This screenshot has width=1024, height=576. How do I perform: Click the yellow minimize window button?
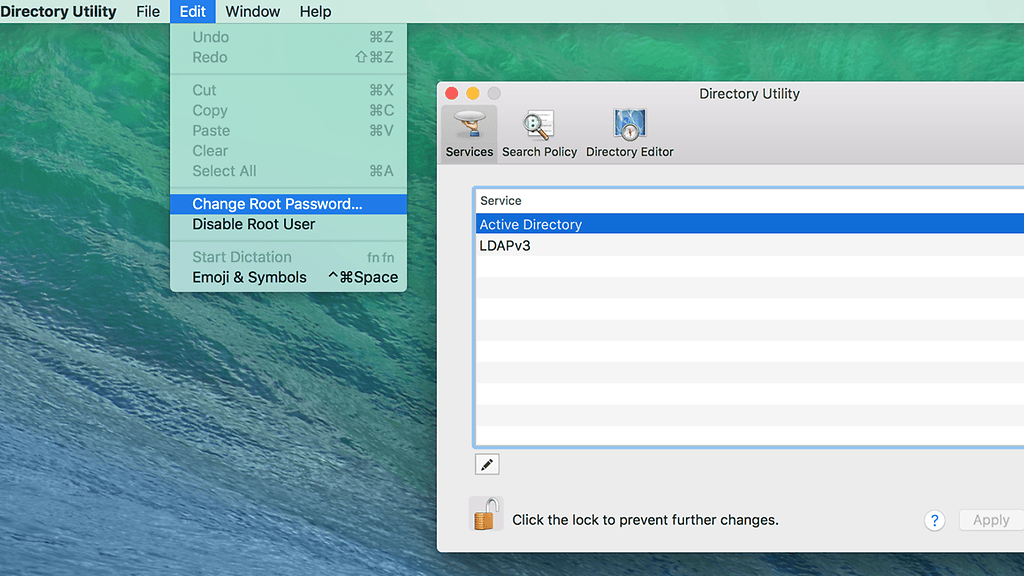pos(473,93)
